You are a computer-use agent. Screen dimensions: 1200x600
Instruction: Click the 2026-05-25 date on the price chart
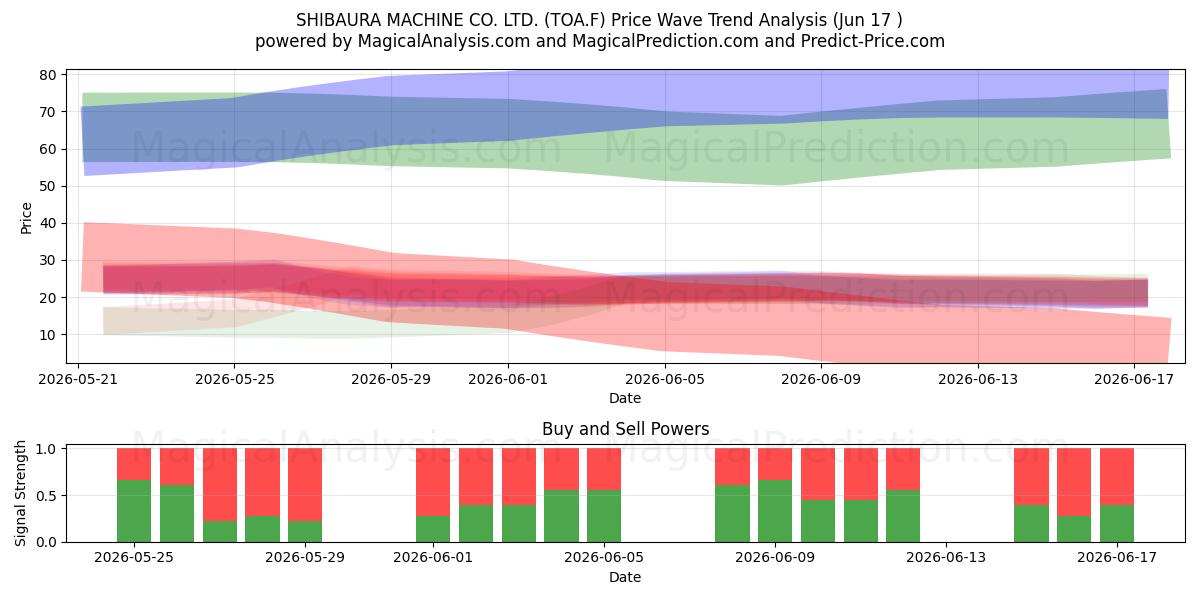pyautogui.click(x=234, y=379)
